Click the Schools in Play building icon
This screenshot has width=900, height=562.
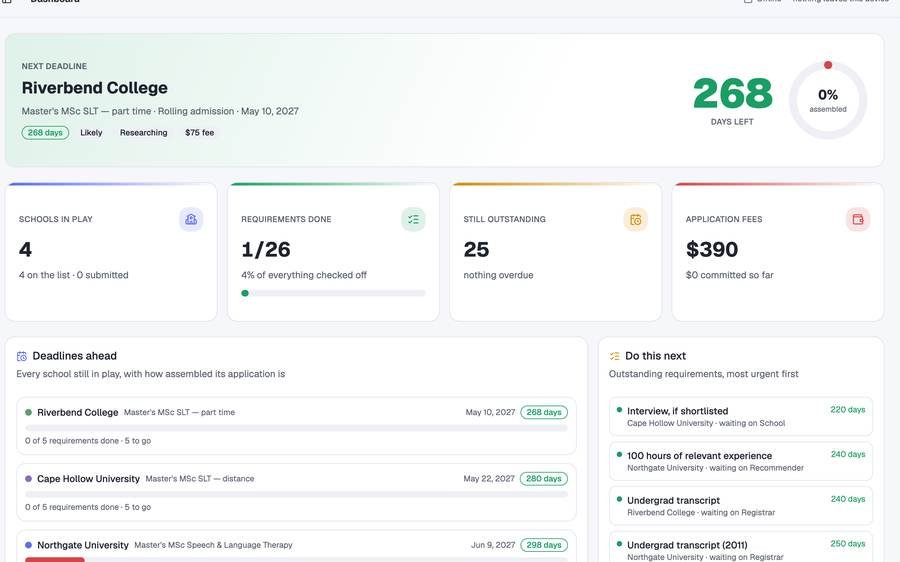(x=191, y=219)
